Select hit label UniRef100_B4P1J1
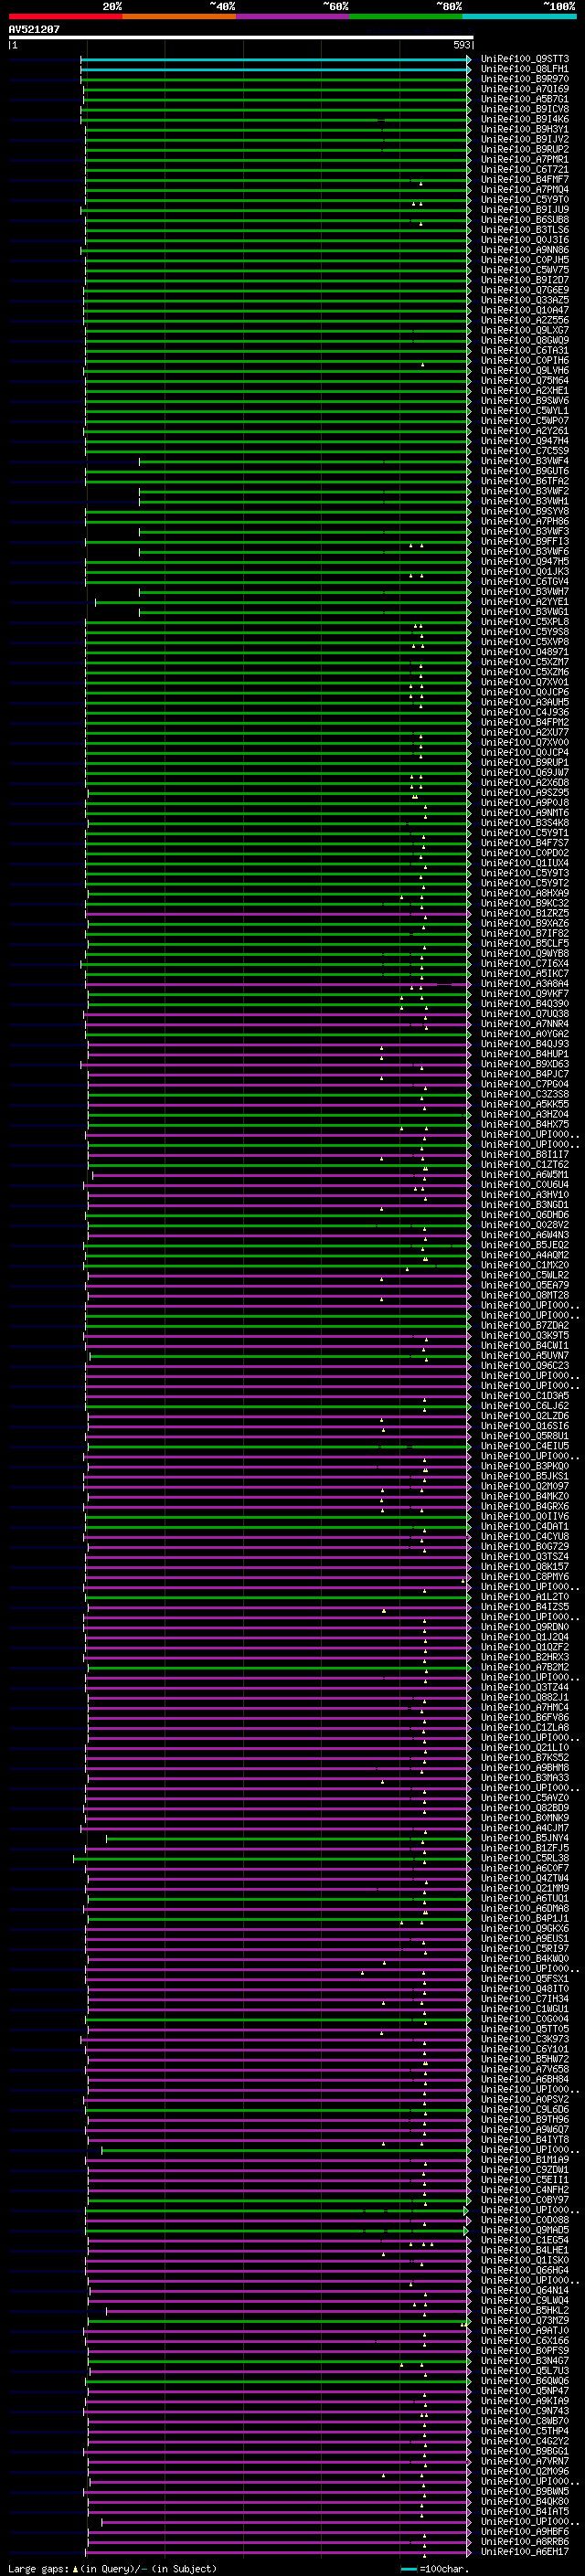 [x=525, y=1918]
